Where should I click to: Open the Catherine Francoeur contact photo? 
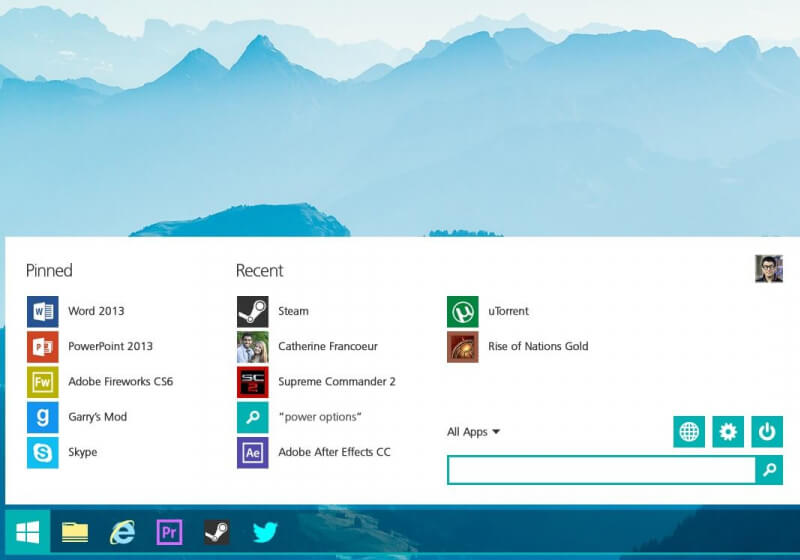point(253,347)
